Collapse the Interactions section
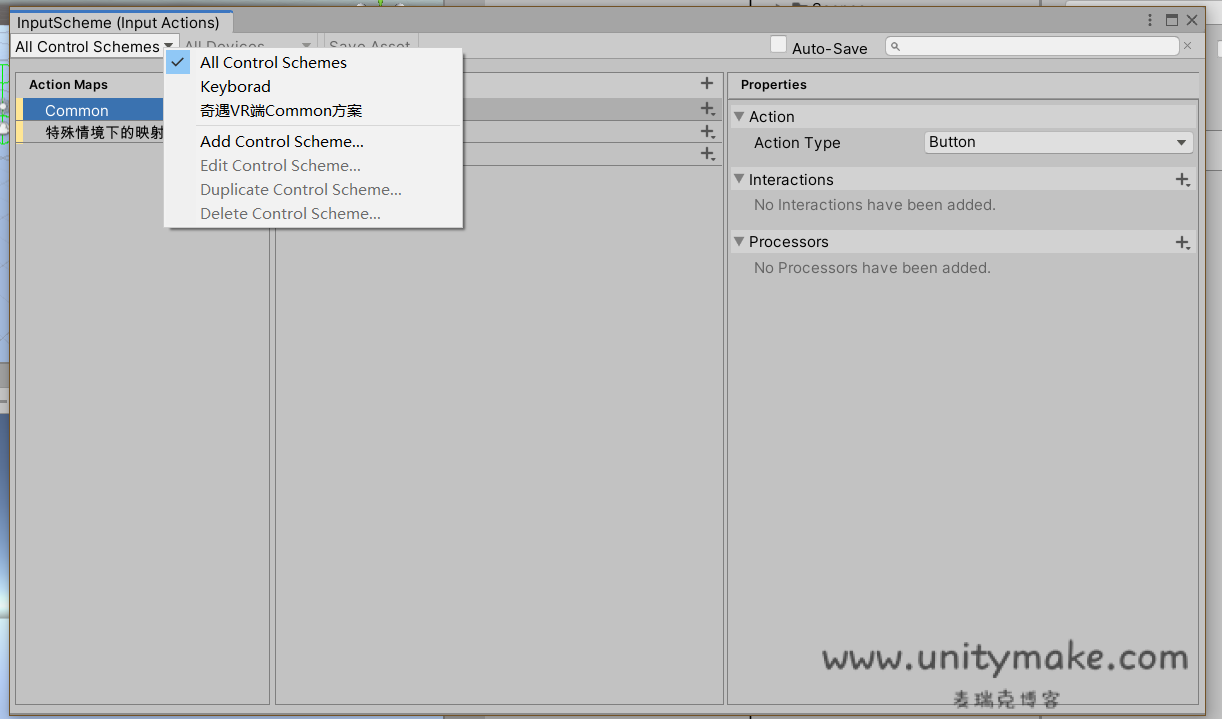The height and width of the screenshot is (719, 1222). pos(739,179)
